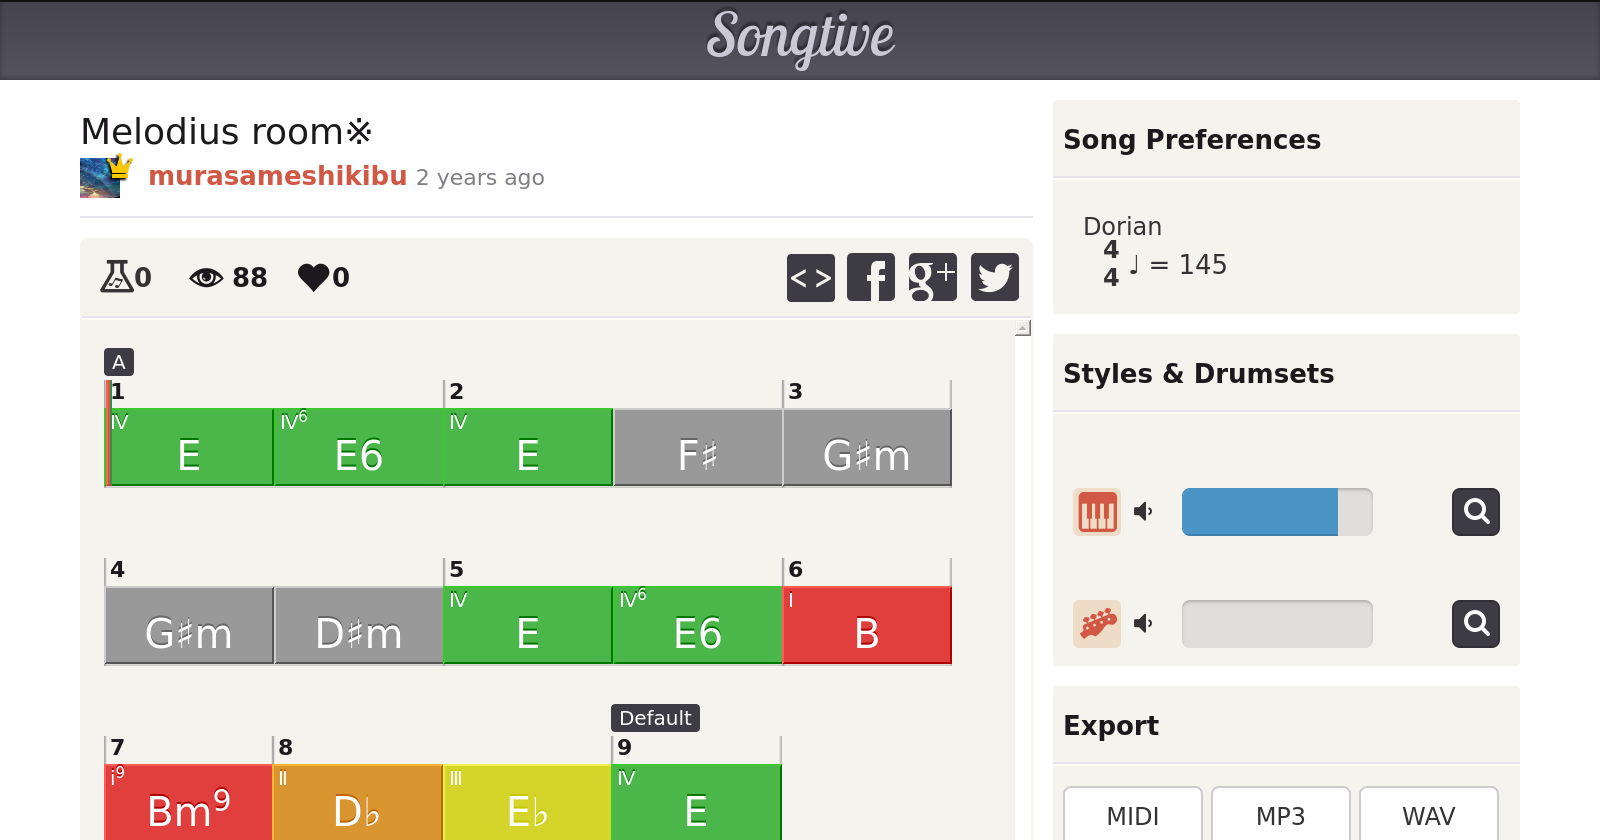
Task: Click the keyboard instrument icon
Action: point(1097,512)
